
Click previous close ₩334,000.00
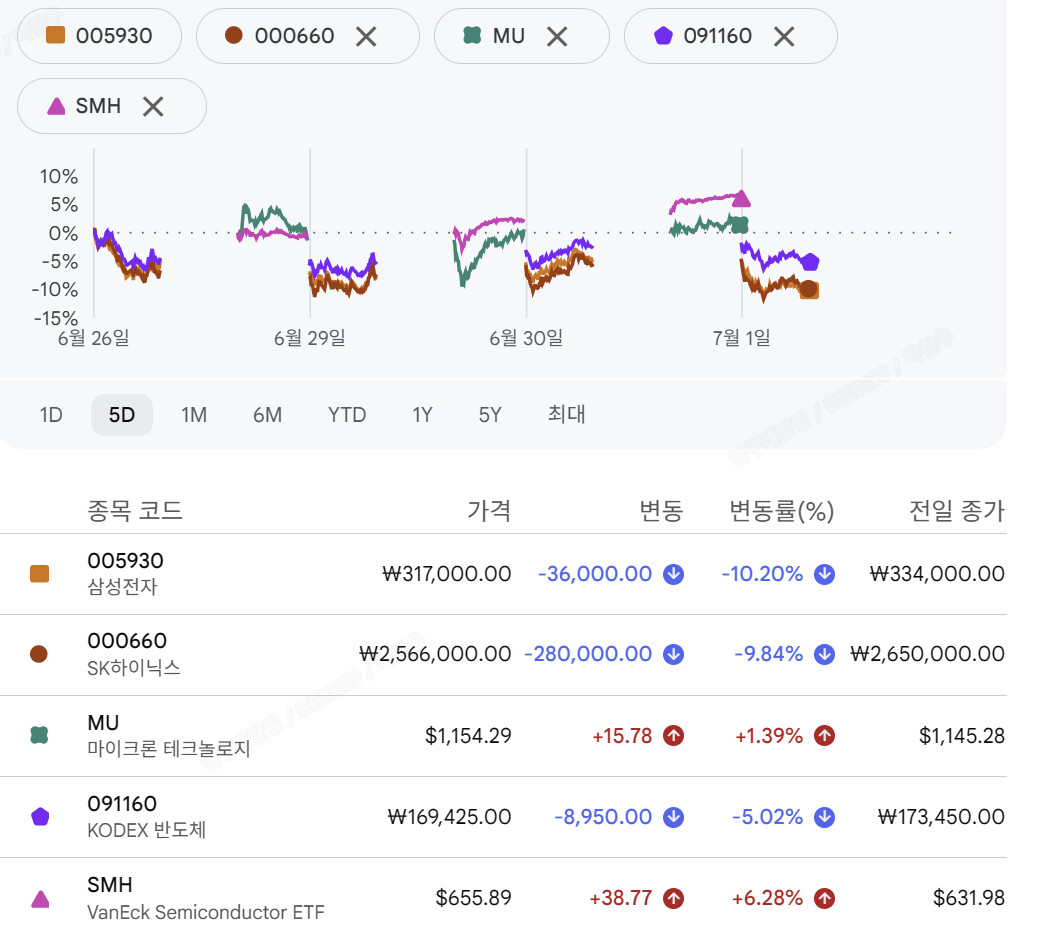click(937, 574)
